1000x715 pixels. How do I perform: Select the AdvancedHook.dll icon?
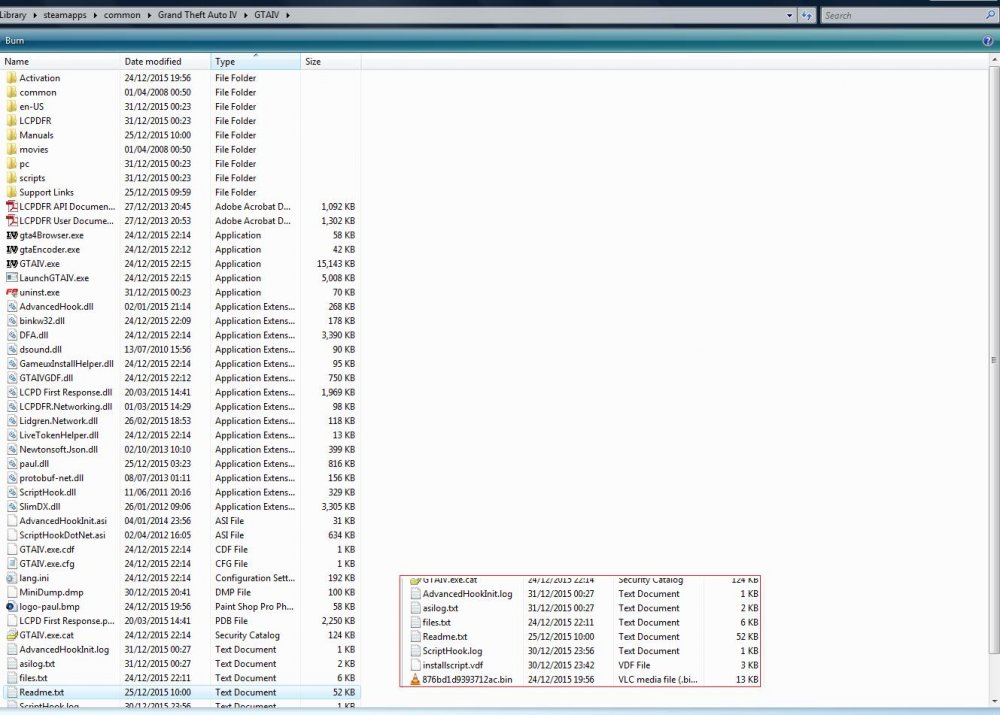coord(11,307)
